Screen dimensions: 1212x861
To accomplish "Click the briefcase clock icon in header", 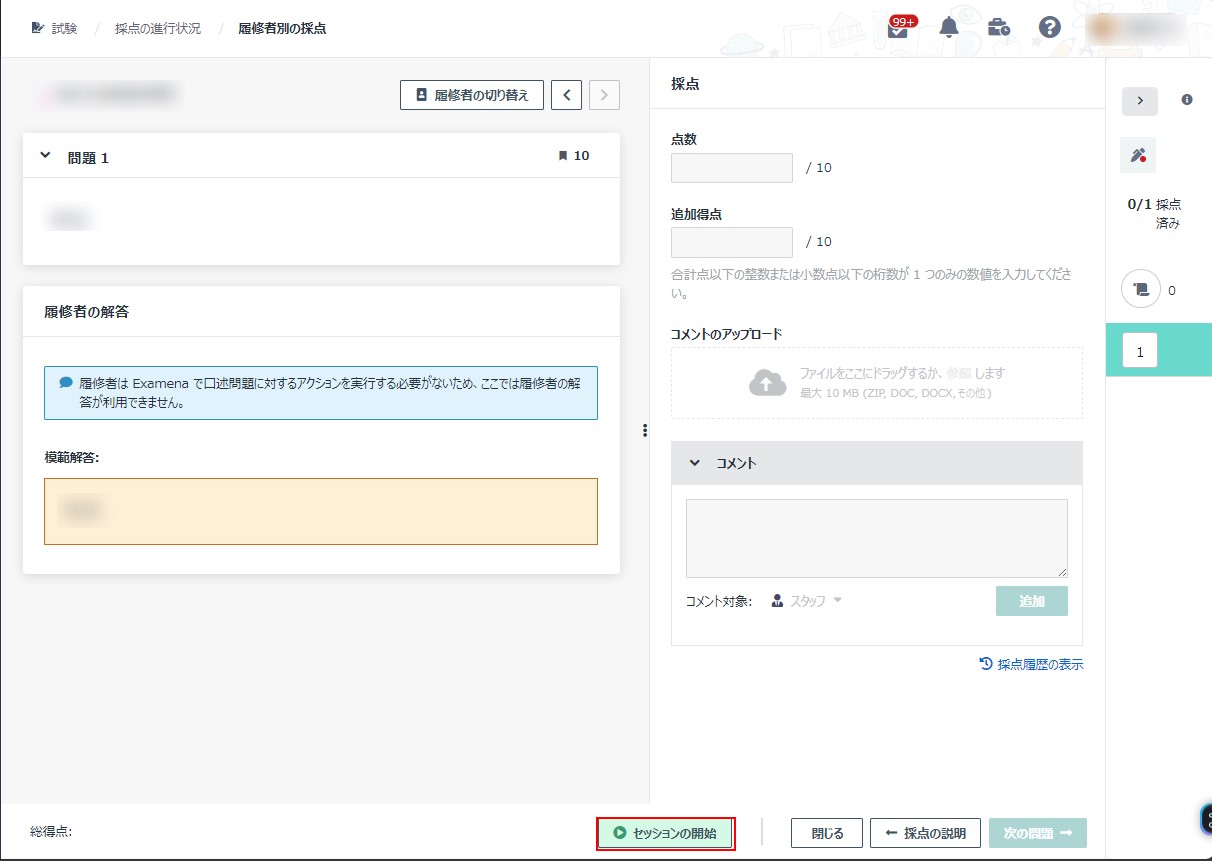I will [998, 28].
